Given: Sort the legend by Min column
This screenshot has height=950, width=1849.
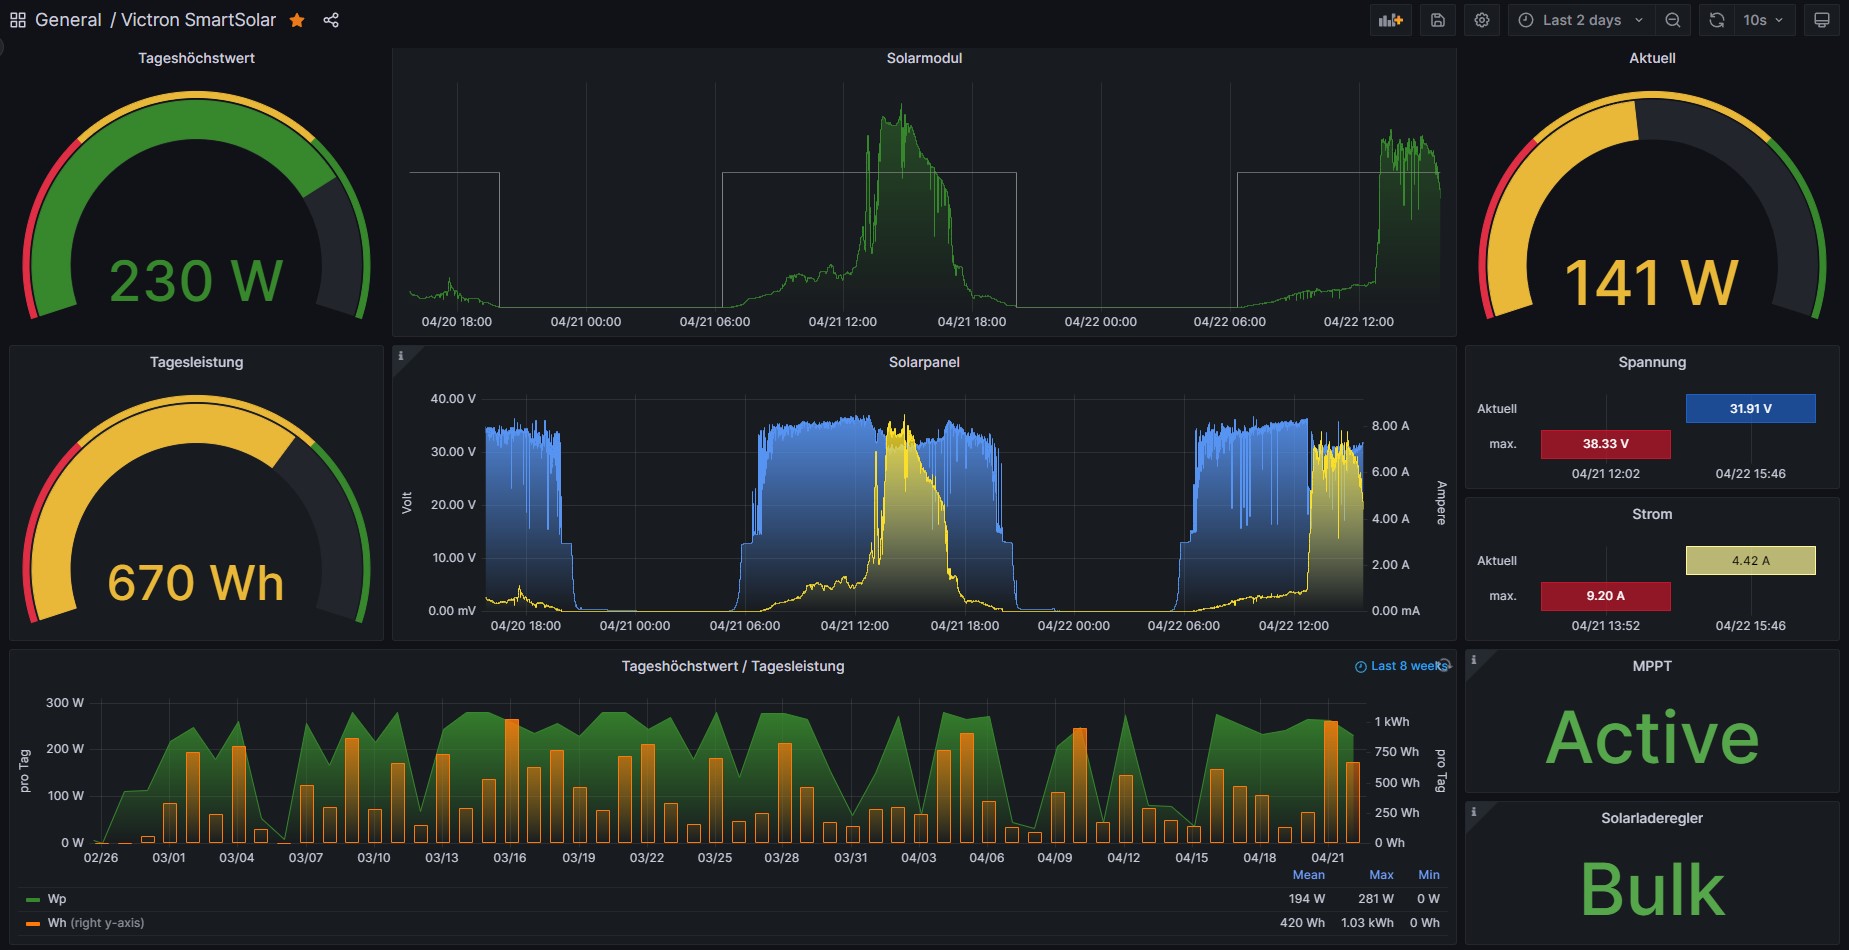Looking at the screenshot, I should 1429,875.
